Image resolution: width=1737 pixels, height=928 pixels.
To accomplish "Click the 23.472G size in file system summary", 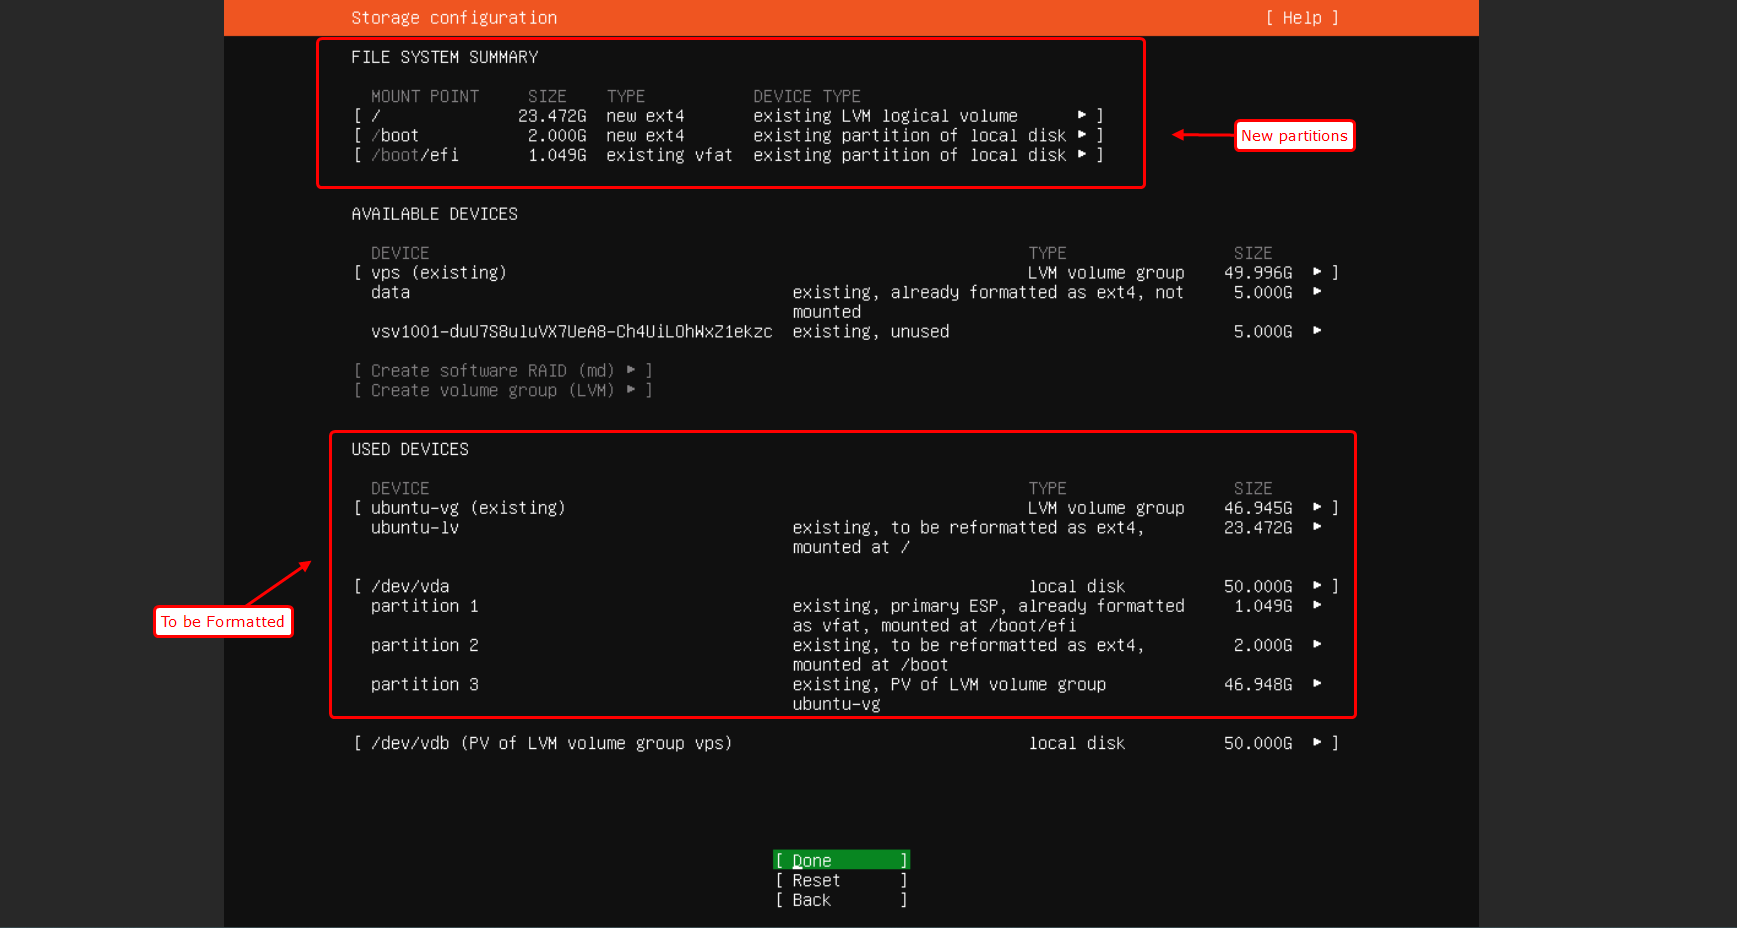I will pos(552,116).
